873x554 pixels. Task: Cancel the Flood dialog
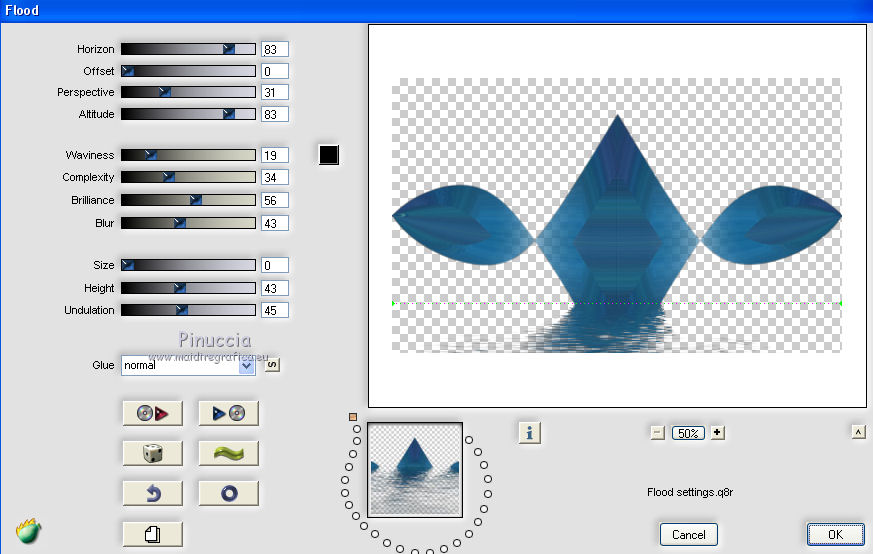click(689, 535)
